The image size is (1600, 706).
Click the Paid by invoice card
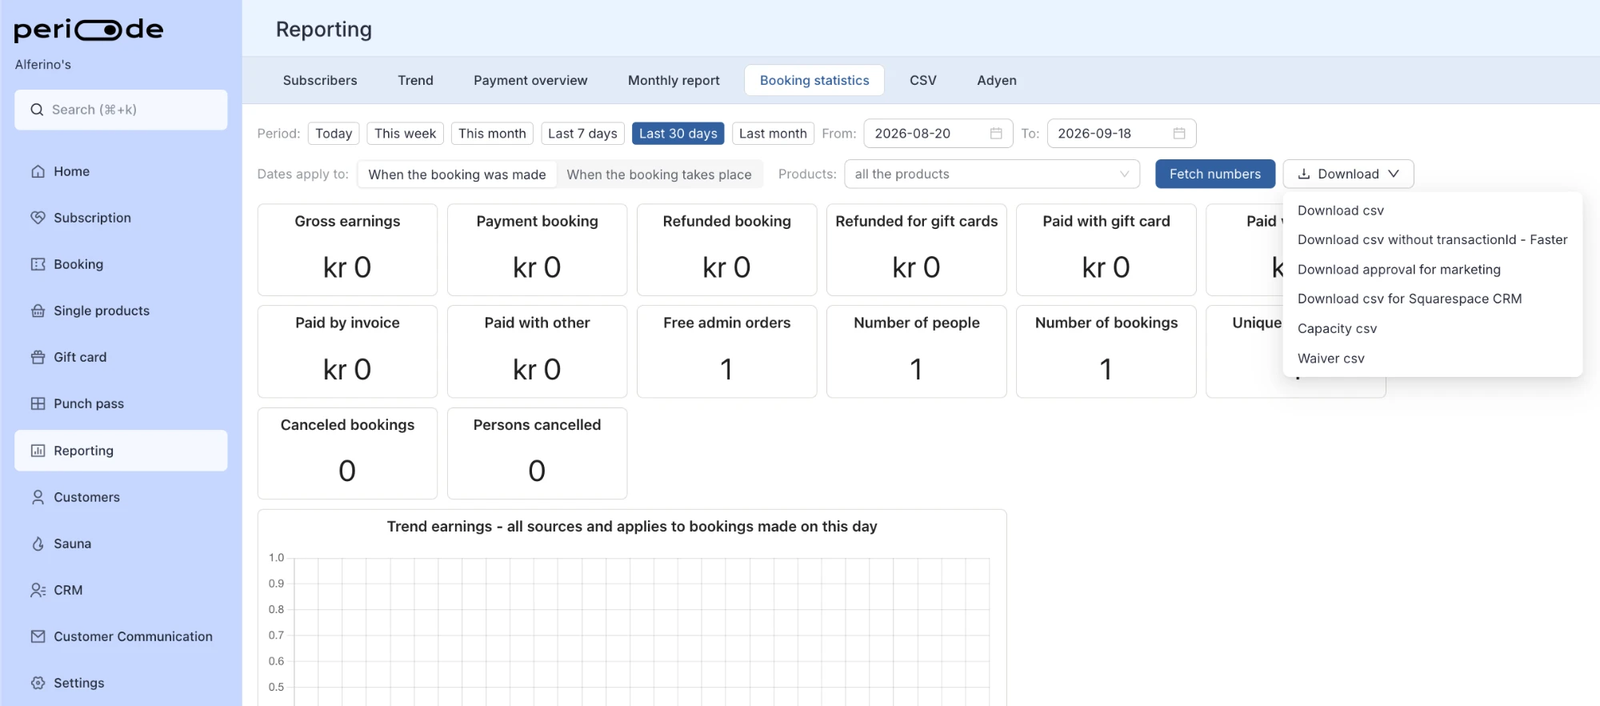pyautogui.click(x=347, y=351)
